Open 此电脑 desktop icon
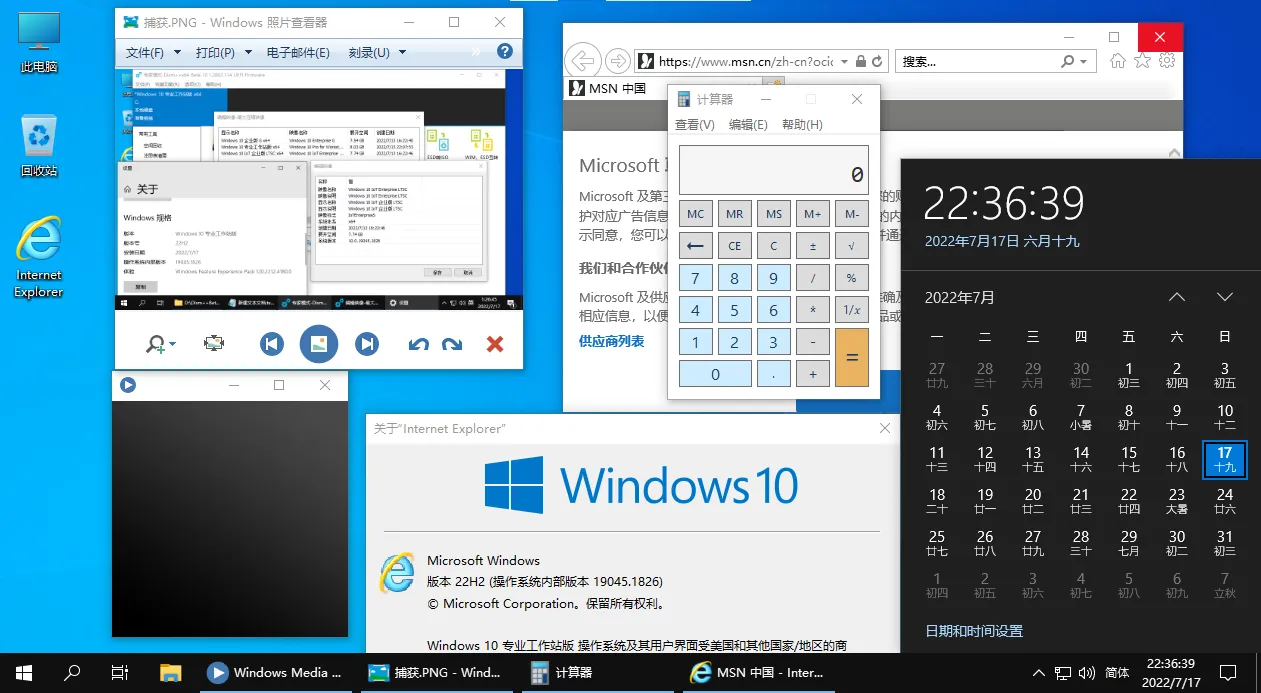1261x693 pixels. [39, 43]
